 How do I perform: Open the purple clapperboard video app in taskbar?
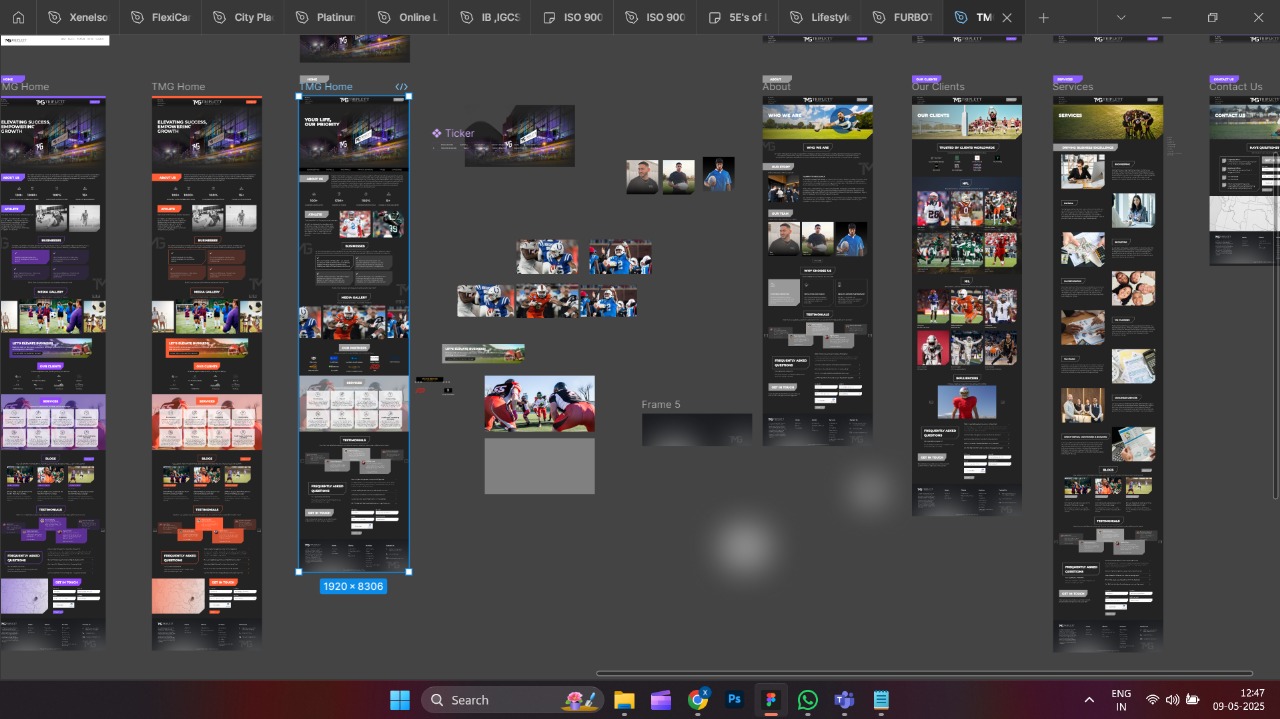click(x=661, y=700)
